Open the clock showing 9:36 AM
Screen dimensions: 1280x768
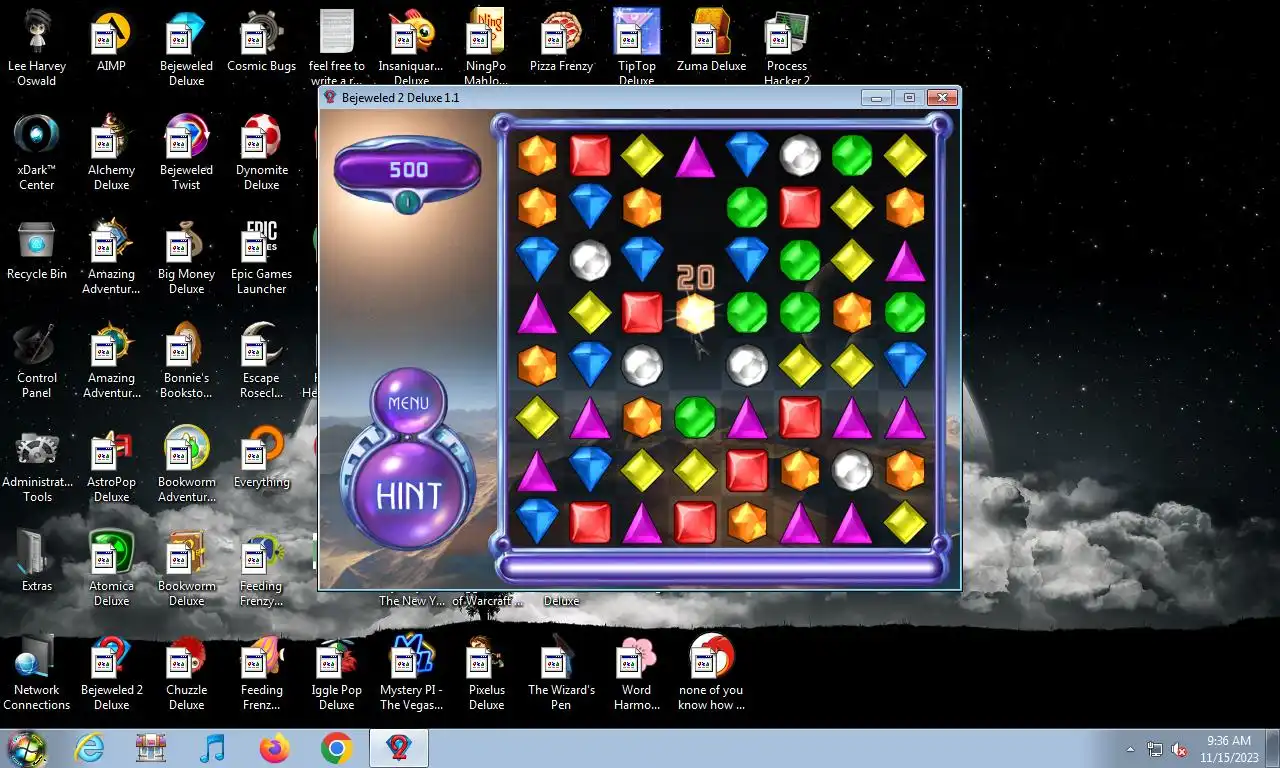point(1229,749)
